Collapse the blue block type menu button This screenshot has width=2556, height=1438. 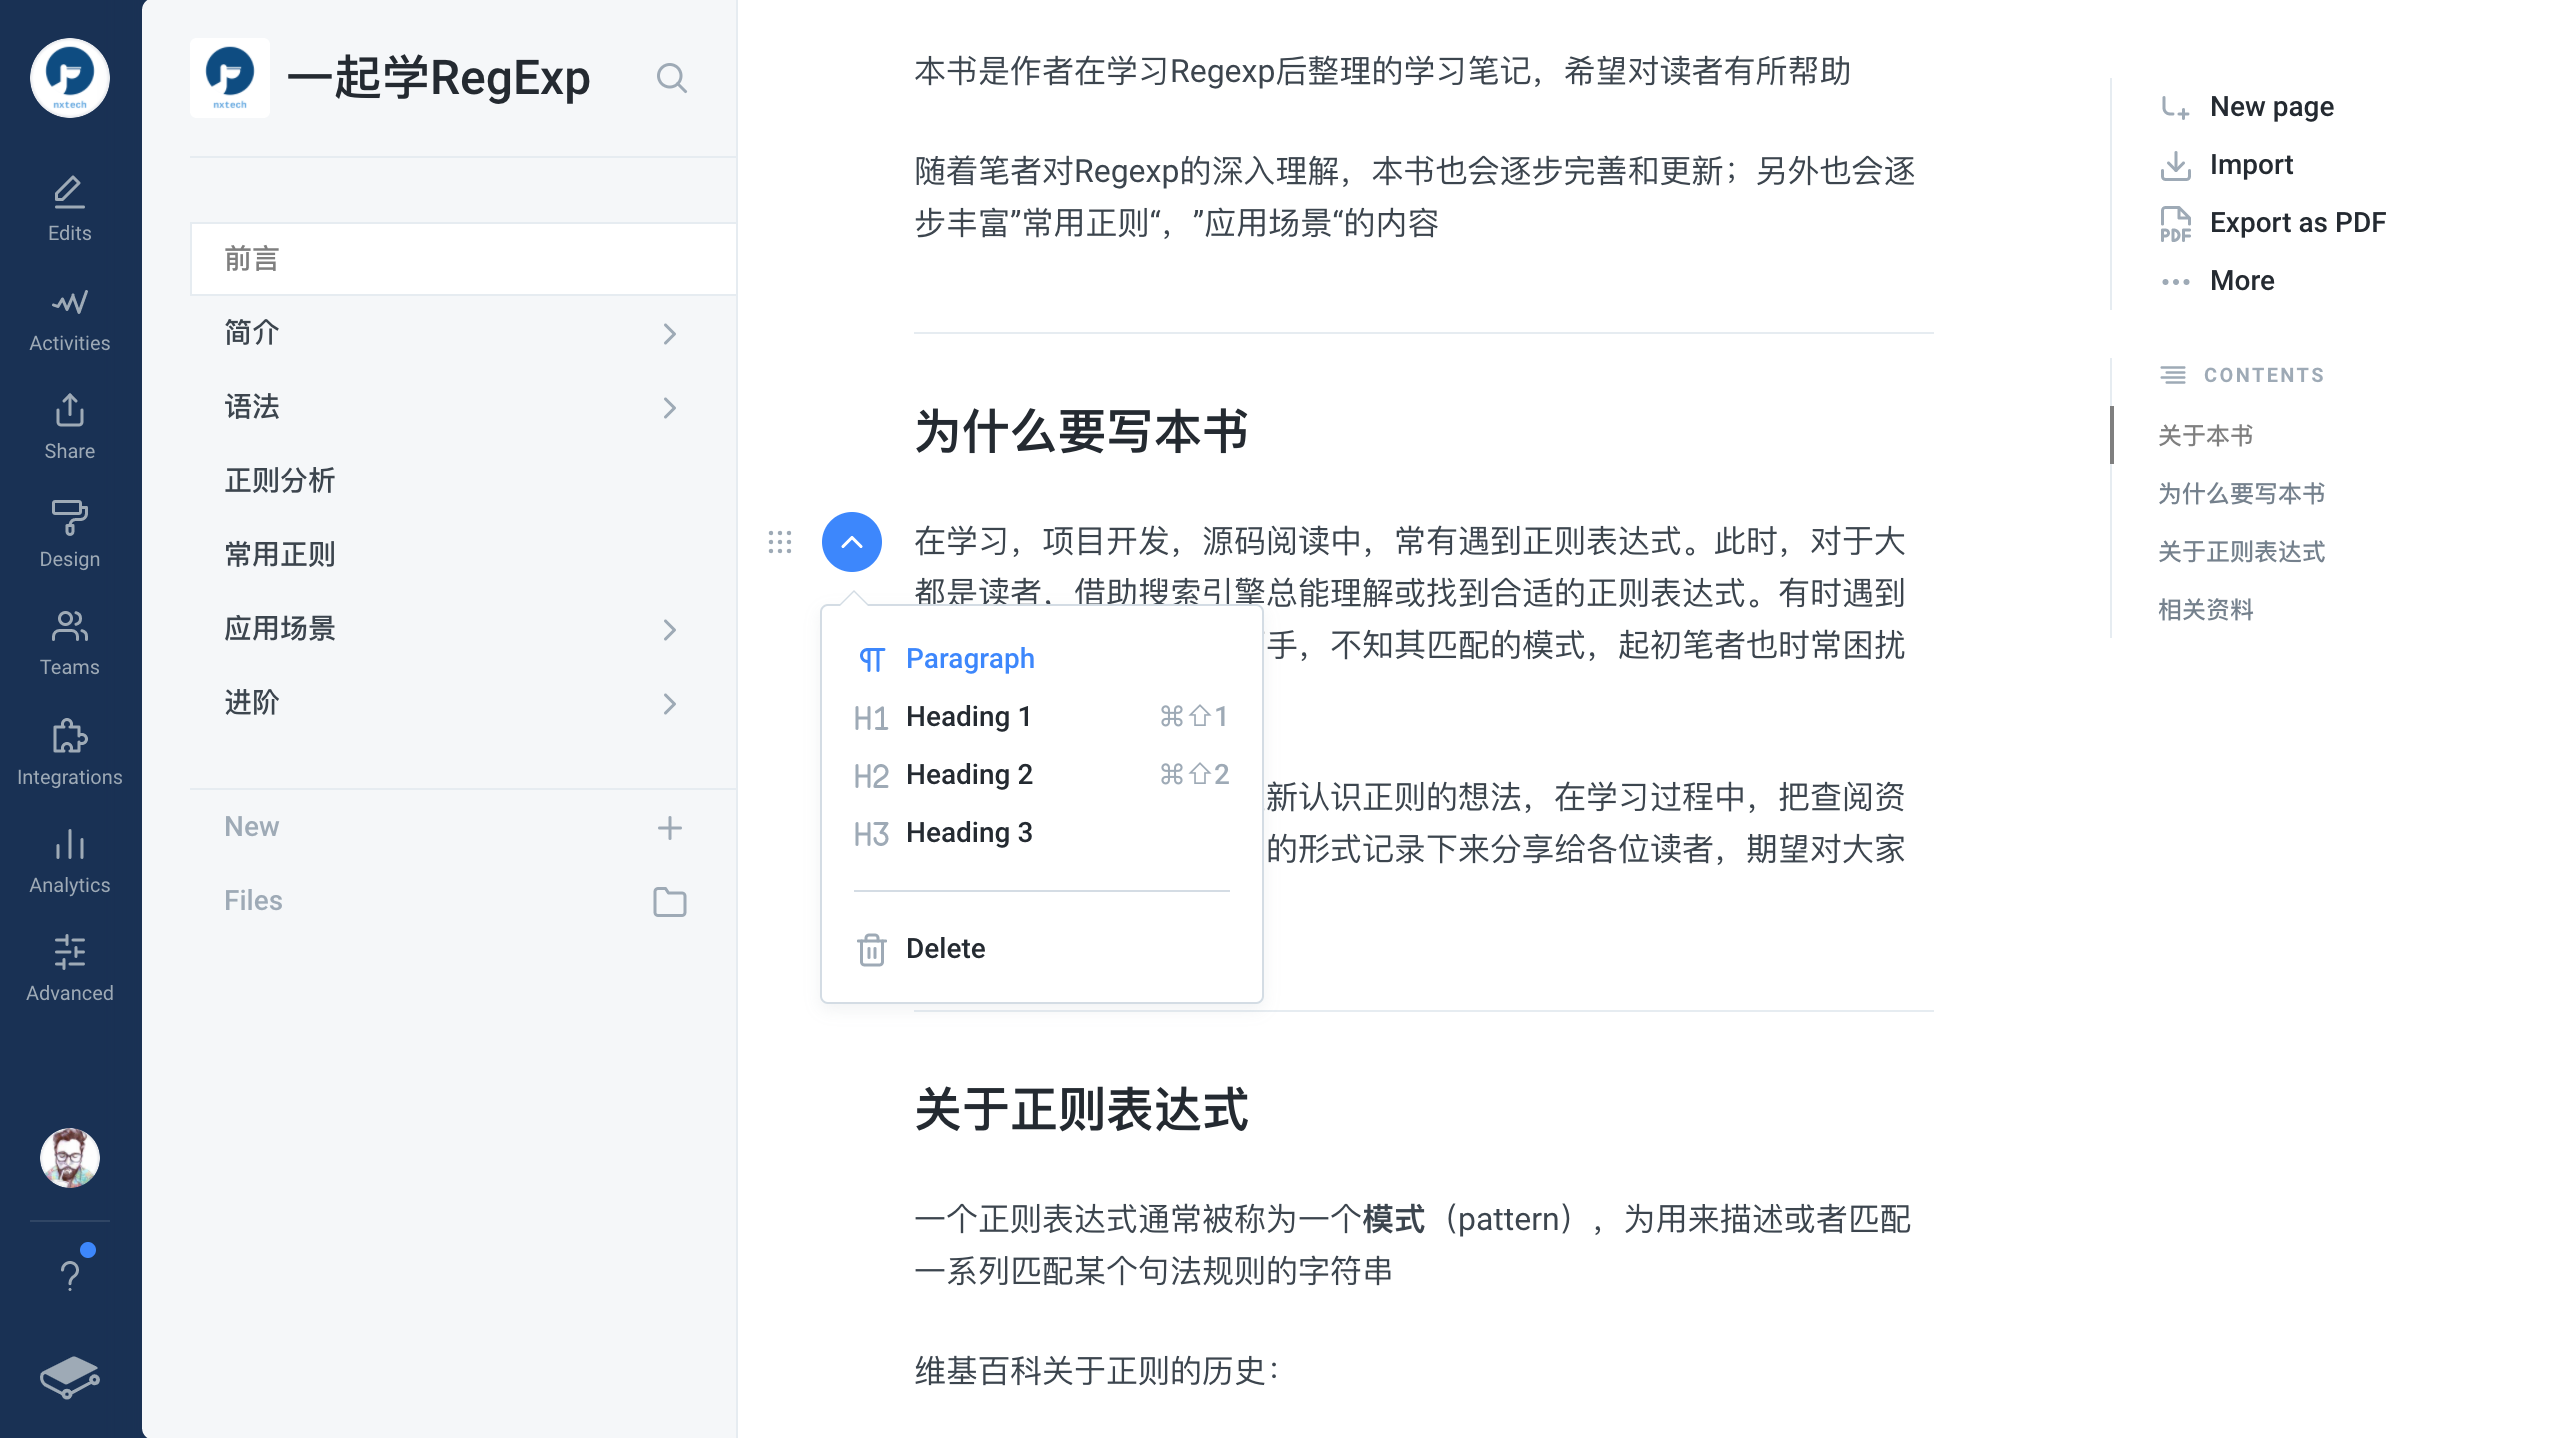coord(851,542)
